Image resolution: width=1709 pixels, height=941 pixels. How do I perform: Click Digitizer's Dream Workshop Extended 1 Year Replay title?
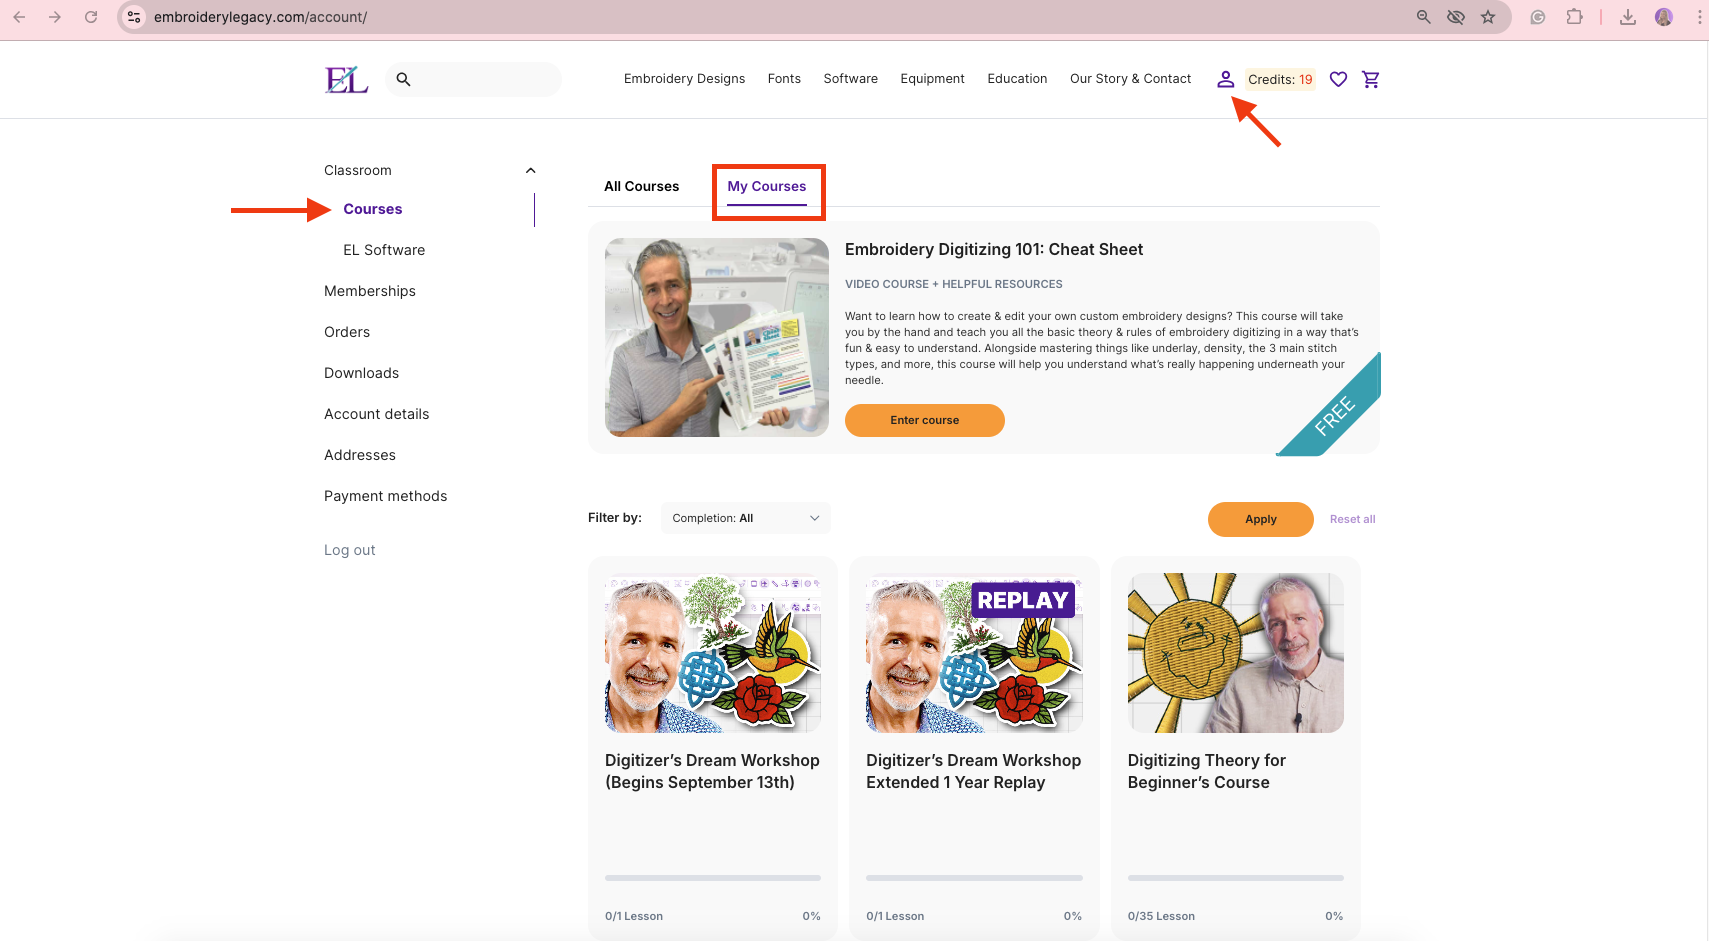[973, 772]
